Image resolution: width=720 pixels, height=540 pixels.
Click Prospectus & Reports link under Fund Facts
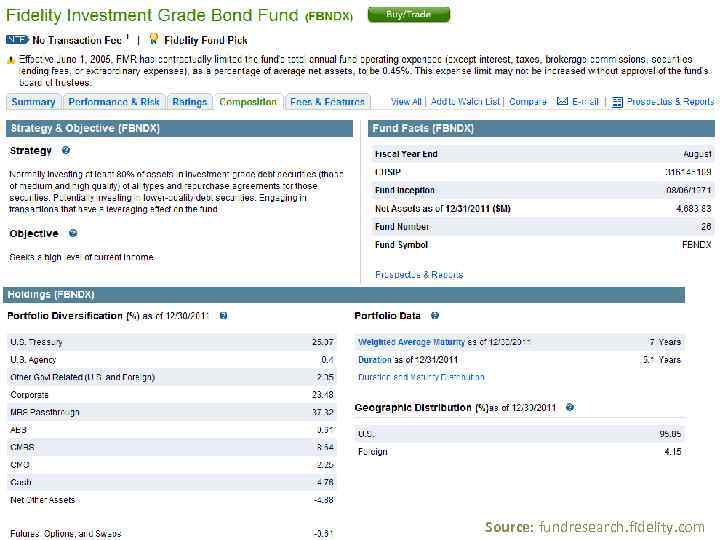(x=419, y=275)
